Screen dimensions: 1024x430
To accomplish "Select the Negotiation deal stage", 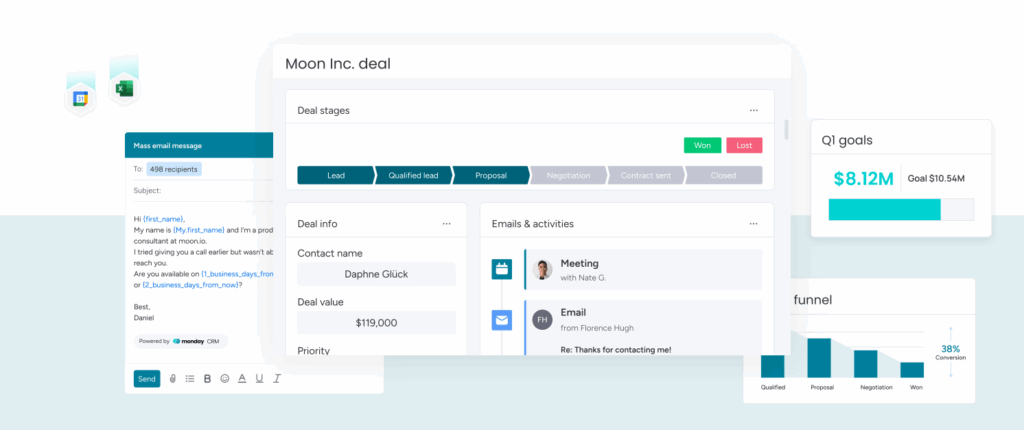I will (x=570, y=176).
